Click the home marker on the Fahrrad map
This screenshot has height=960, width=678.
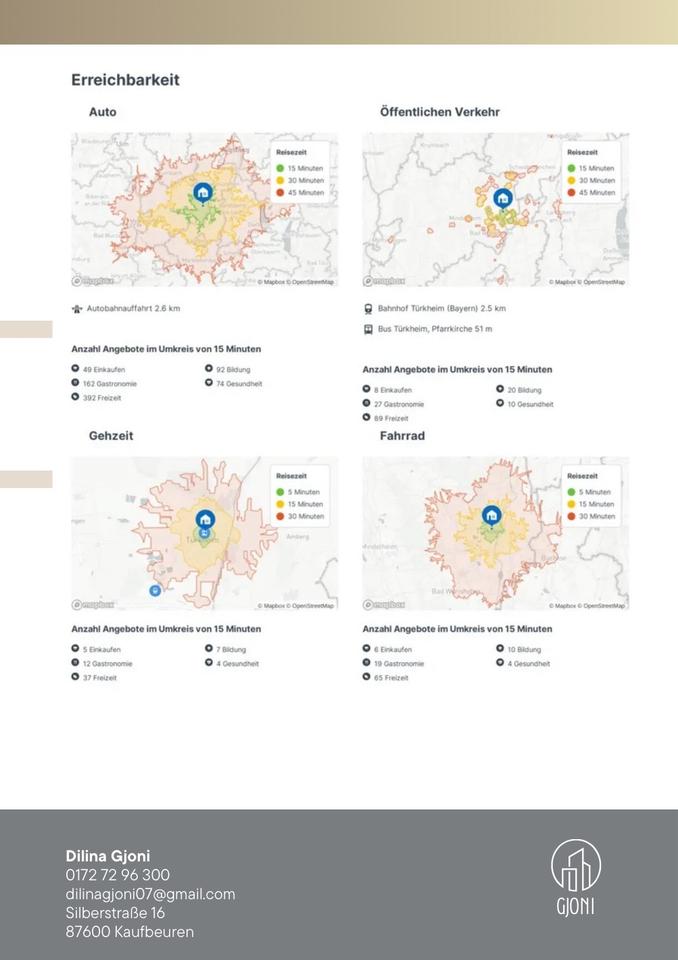[491, 515]
